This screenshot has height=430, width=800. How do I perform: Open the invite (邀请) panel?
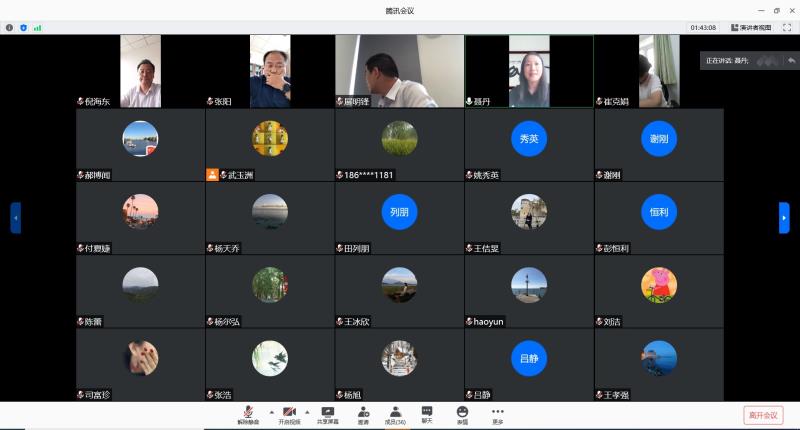tap(363, 415)
